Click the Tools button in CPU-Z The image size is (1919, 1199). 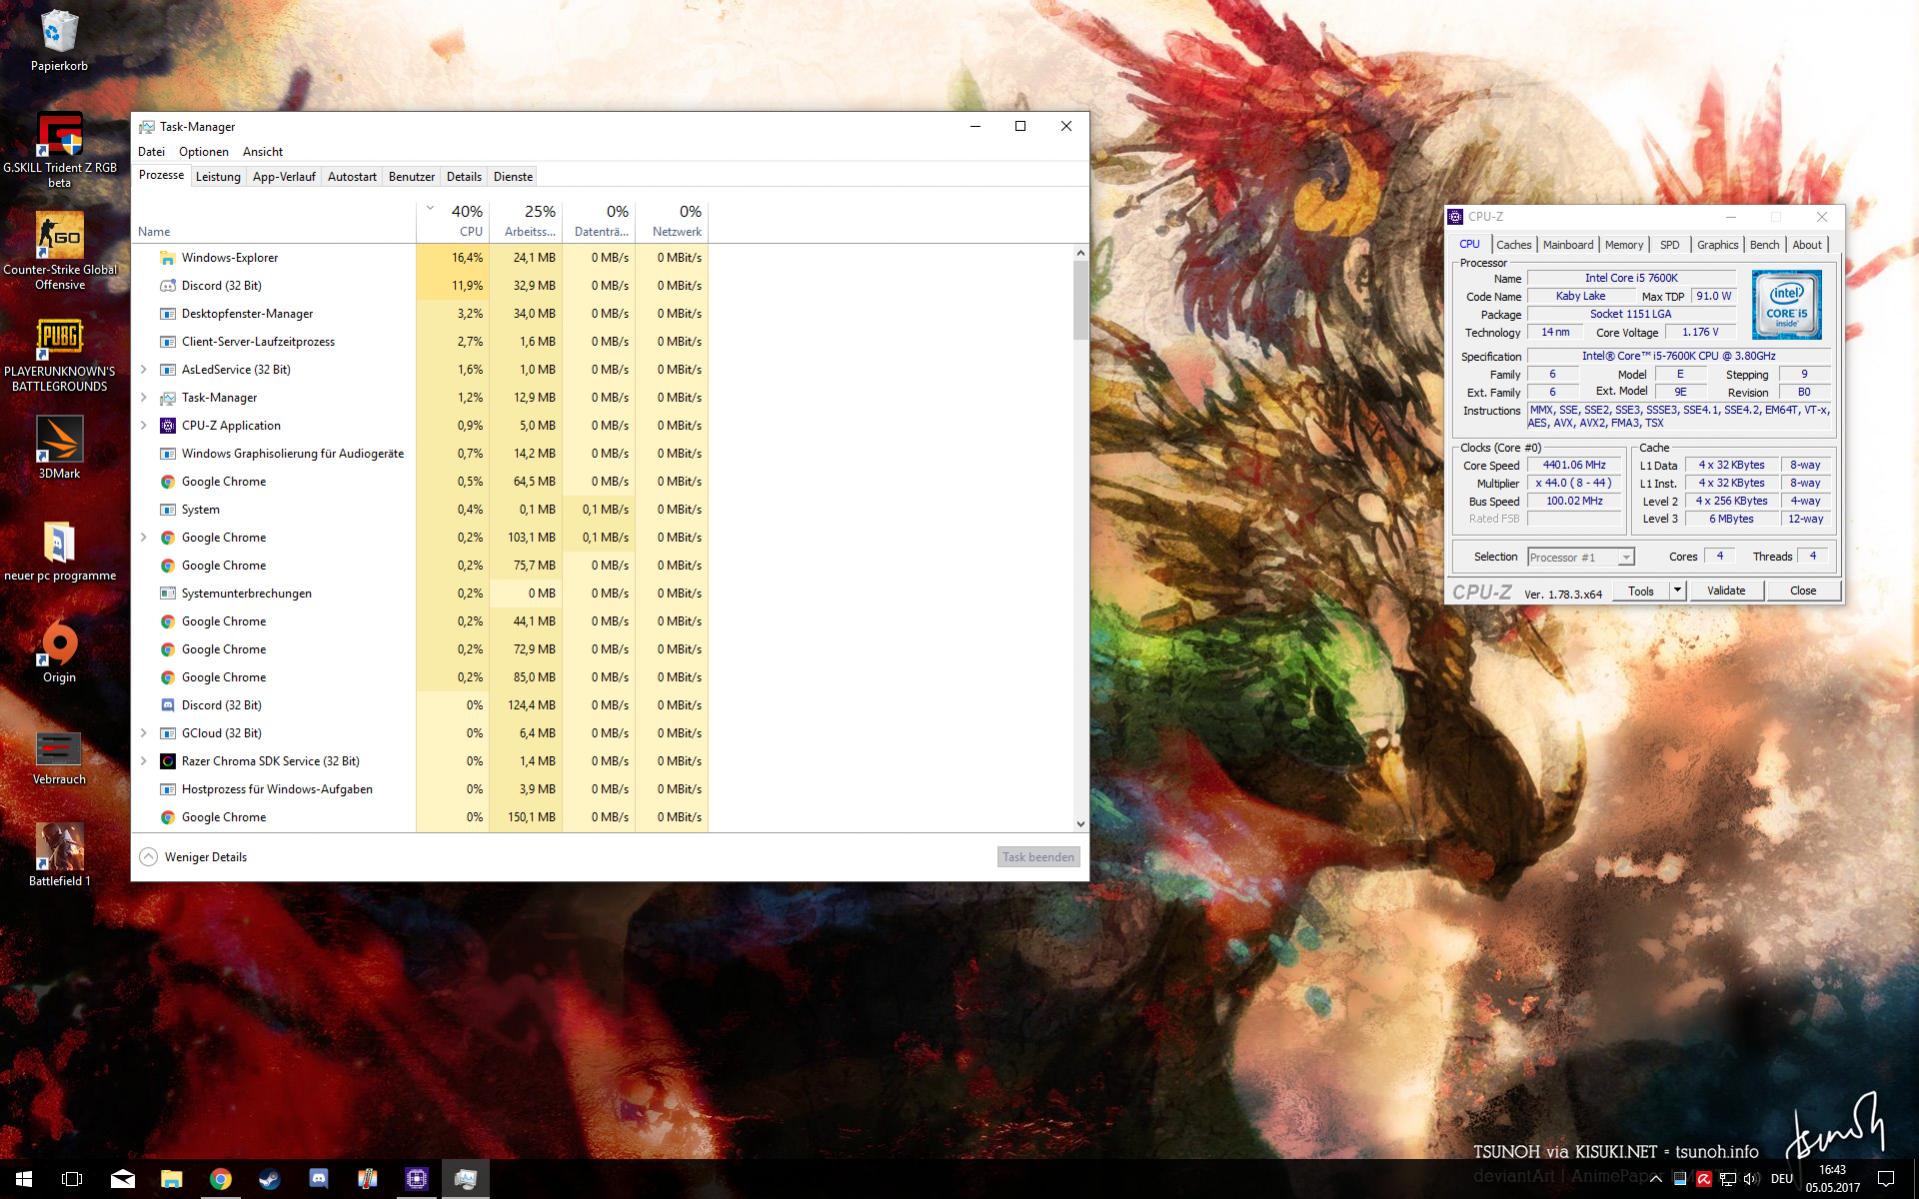click(x=1641, y=591)
